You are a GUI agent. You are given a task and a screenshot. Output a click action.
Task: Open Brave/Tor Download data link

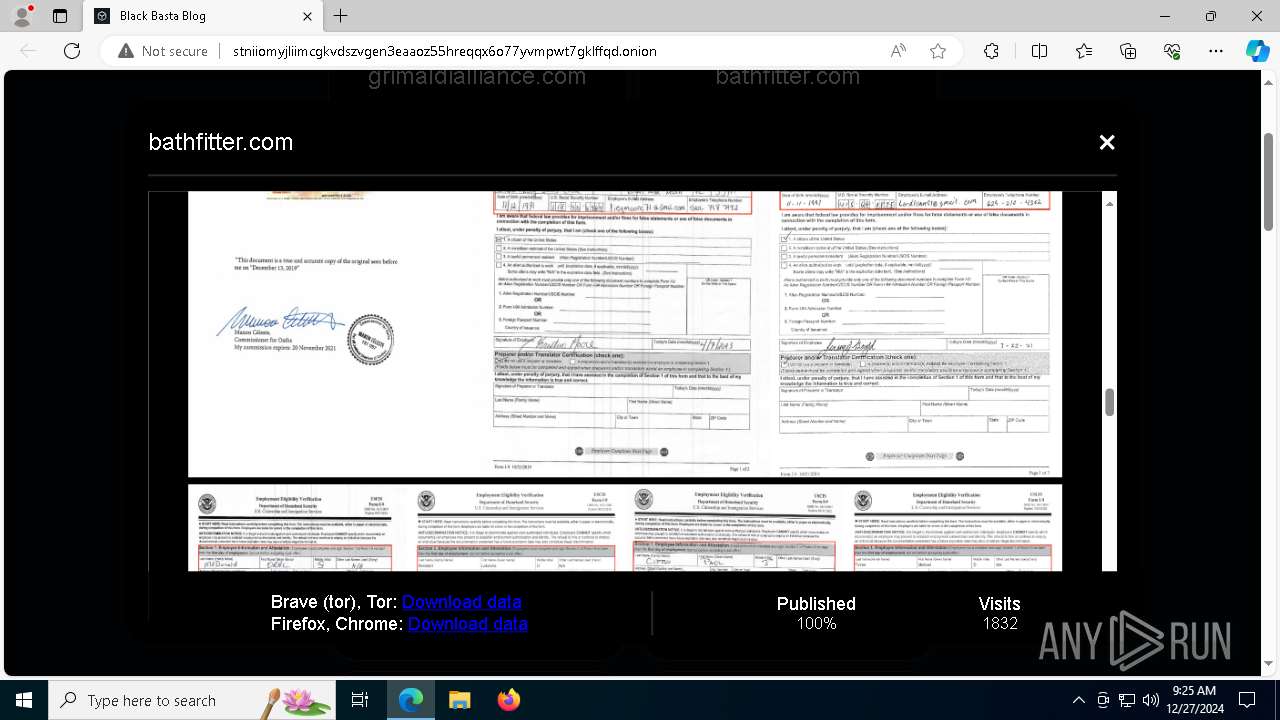[x=461, y=602]
